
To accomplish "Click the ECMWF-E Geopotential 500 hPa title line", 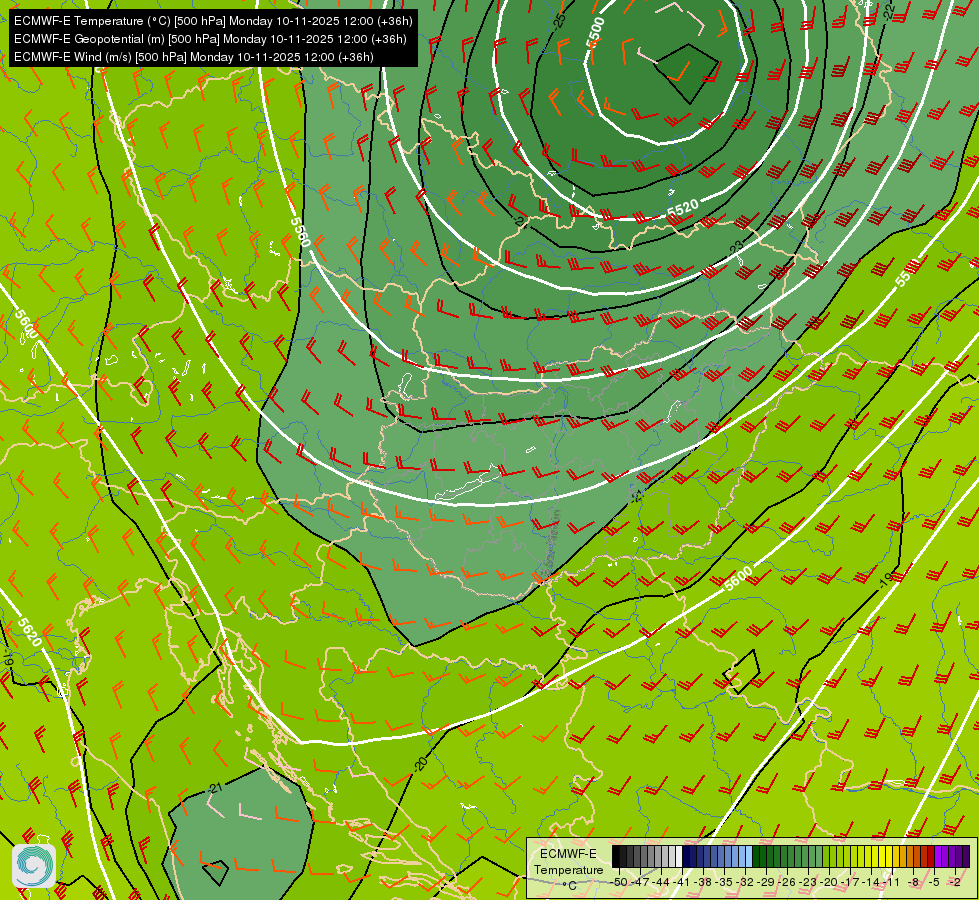I will pos(210,39).
